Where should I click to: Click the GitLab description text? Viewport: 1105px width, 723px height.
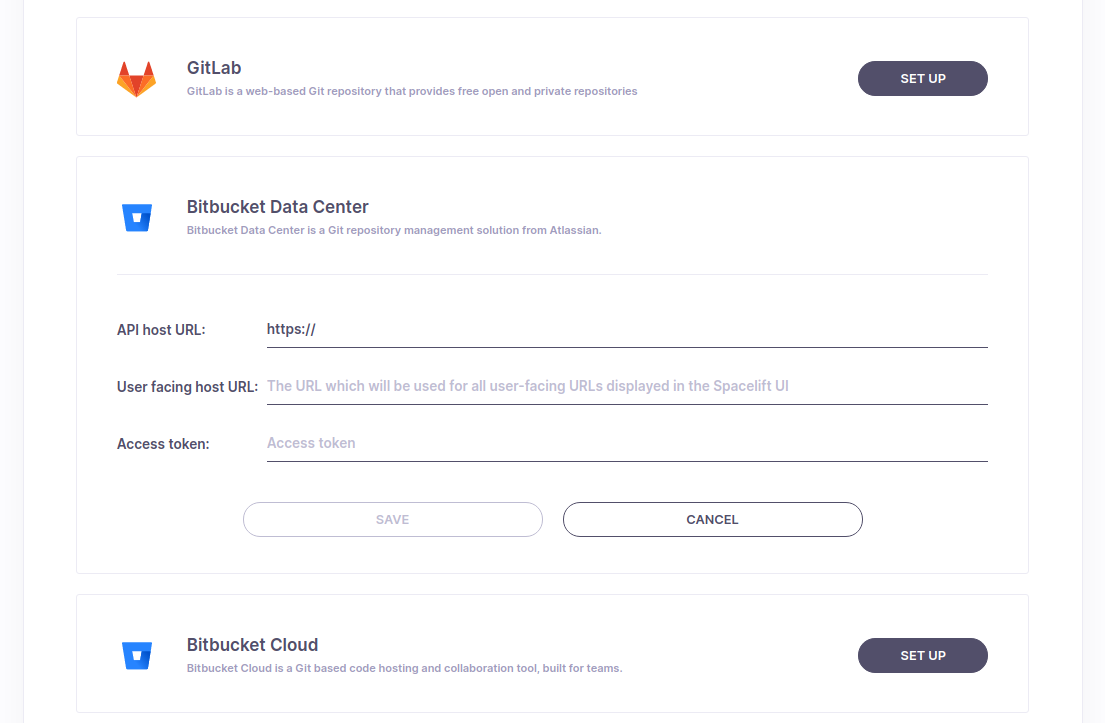412,91
